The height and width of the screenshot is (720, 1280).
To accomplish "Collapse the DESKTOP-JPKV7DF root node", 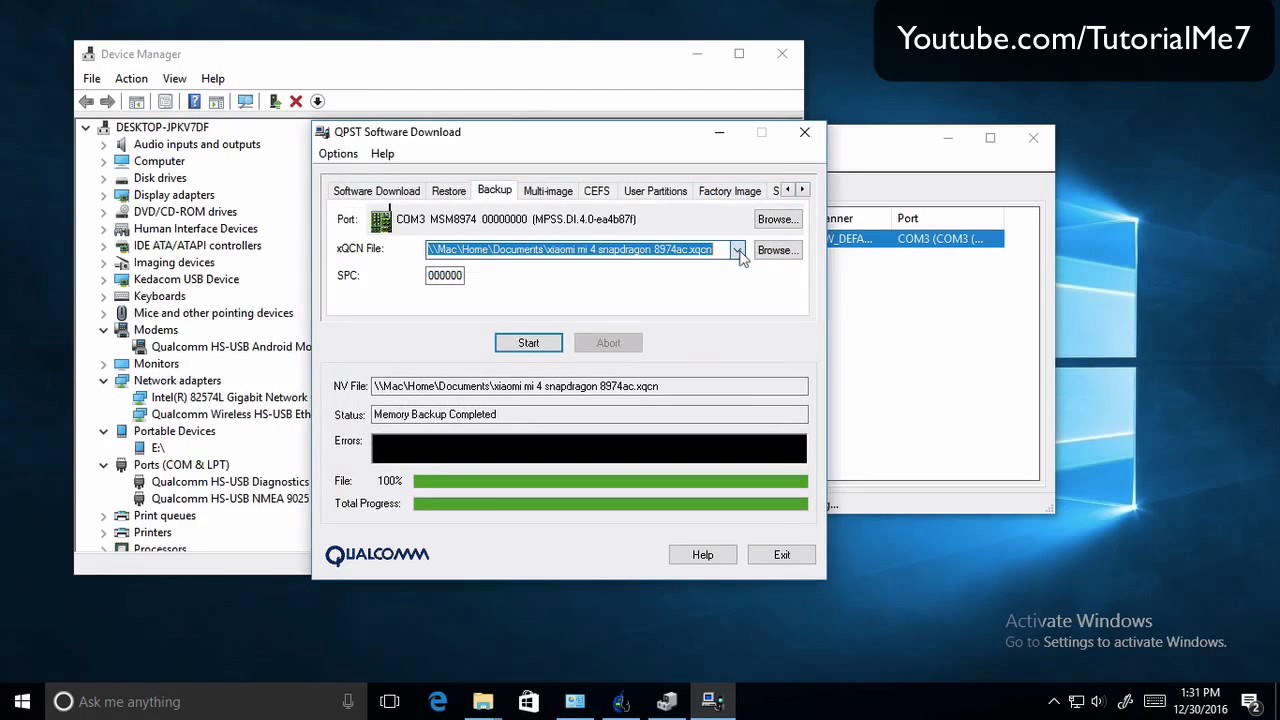I will 85,127.
